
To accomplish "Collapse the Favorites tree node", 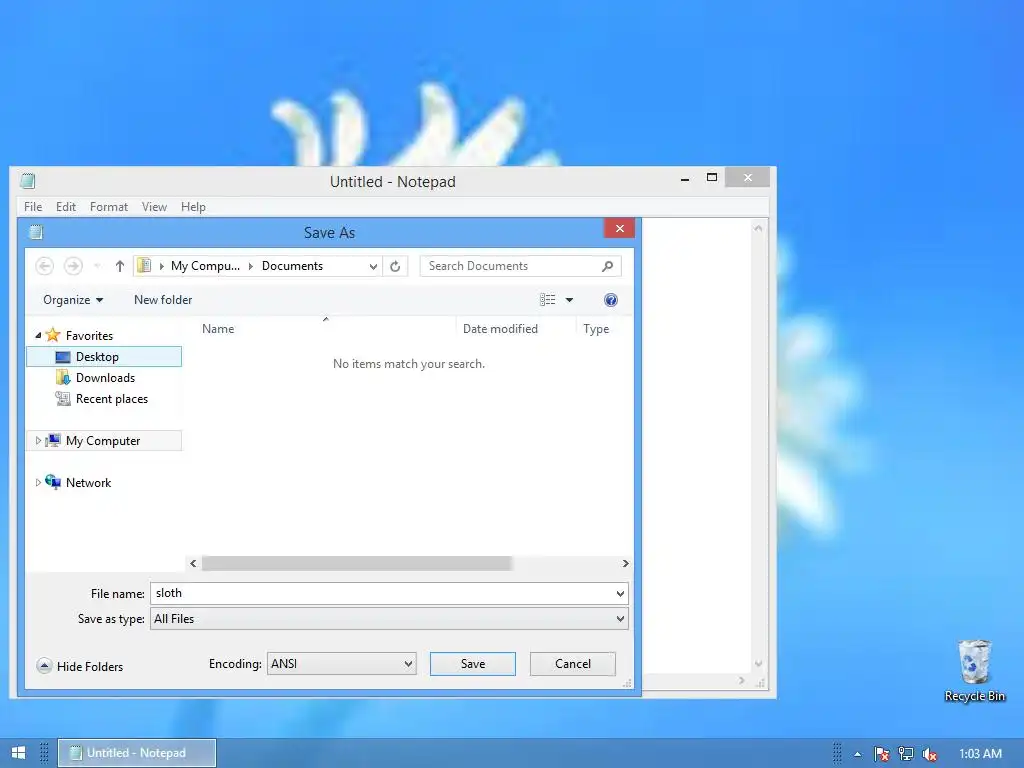I will (x=38, y=335).
